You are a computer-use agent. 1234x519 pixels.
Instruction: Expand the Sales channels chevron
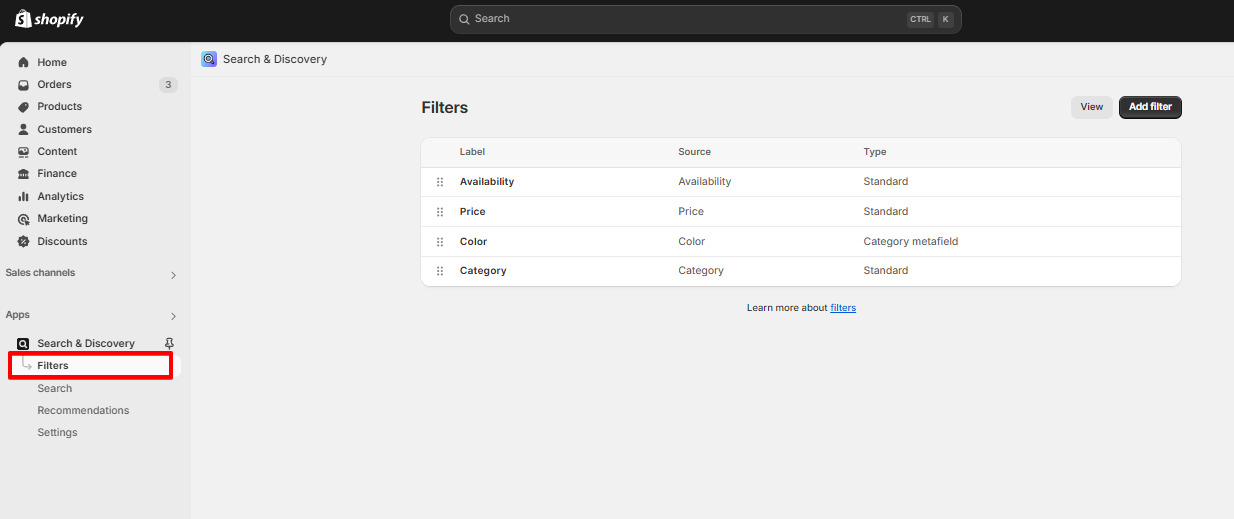point(173,275)
